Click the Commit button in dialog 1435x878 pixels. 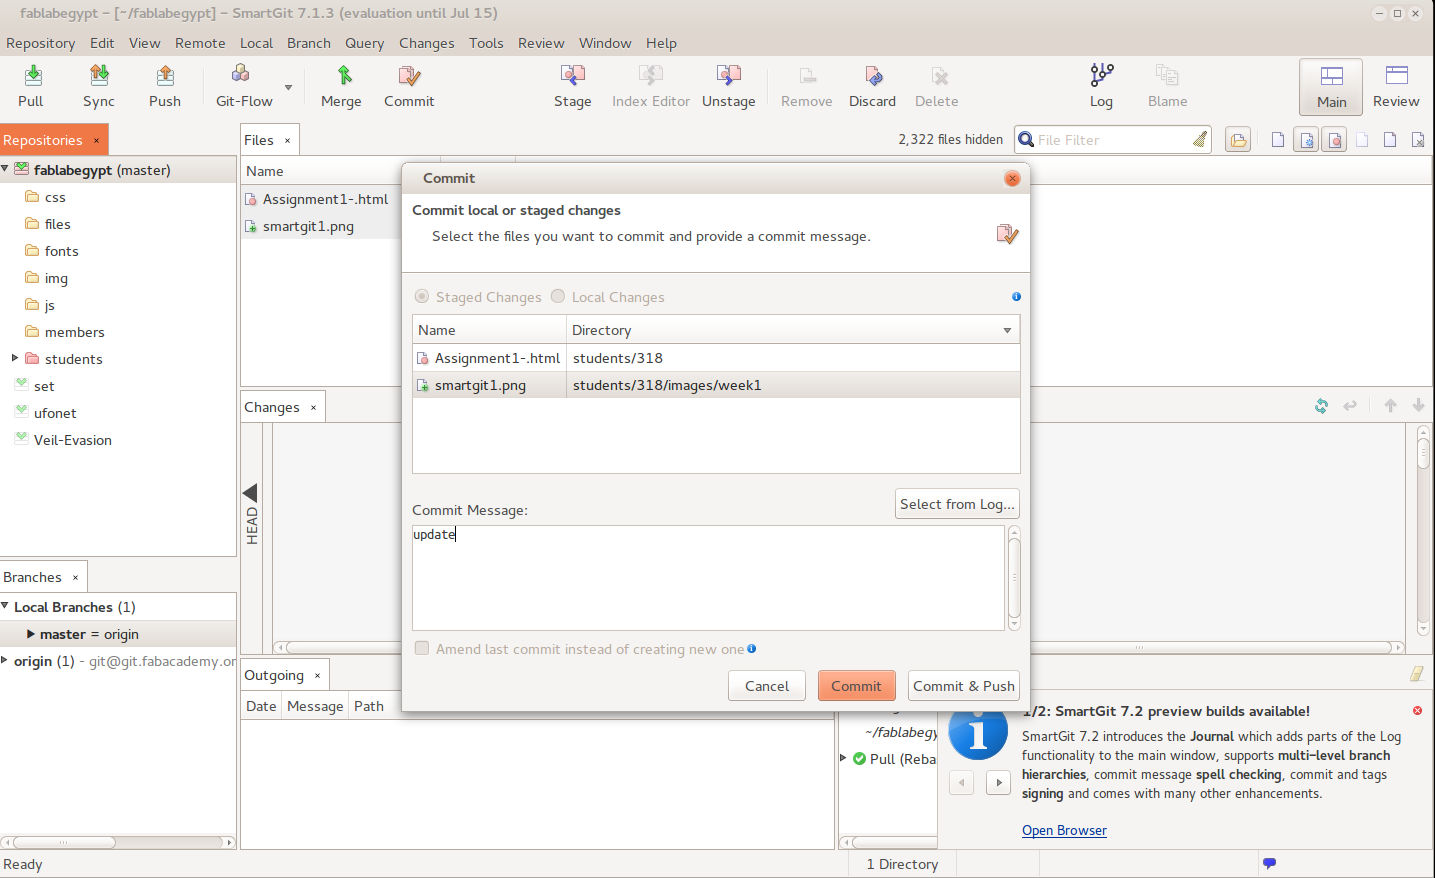tap(857, 686)
